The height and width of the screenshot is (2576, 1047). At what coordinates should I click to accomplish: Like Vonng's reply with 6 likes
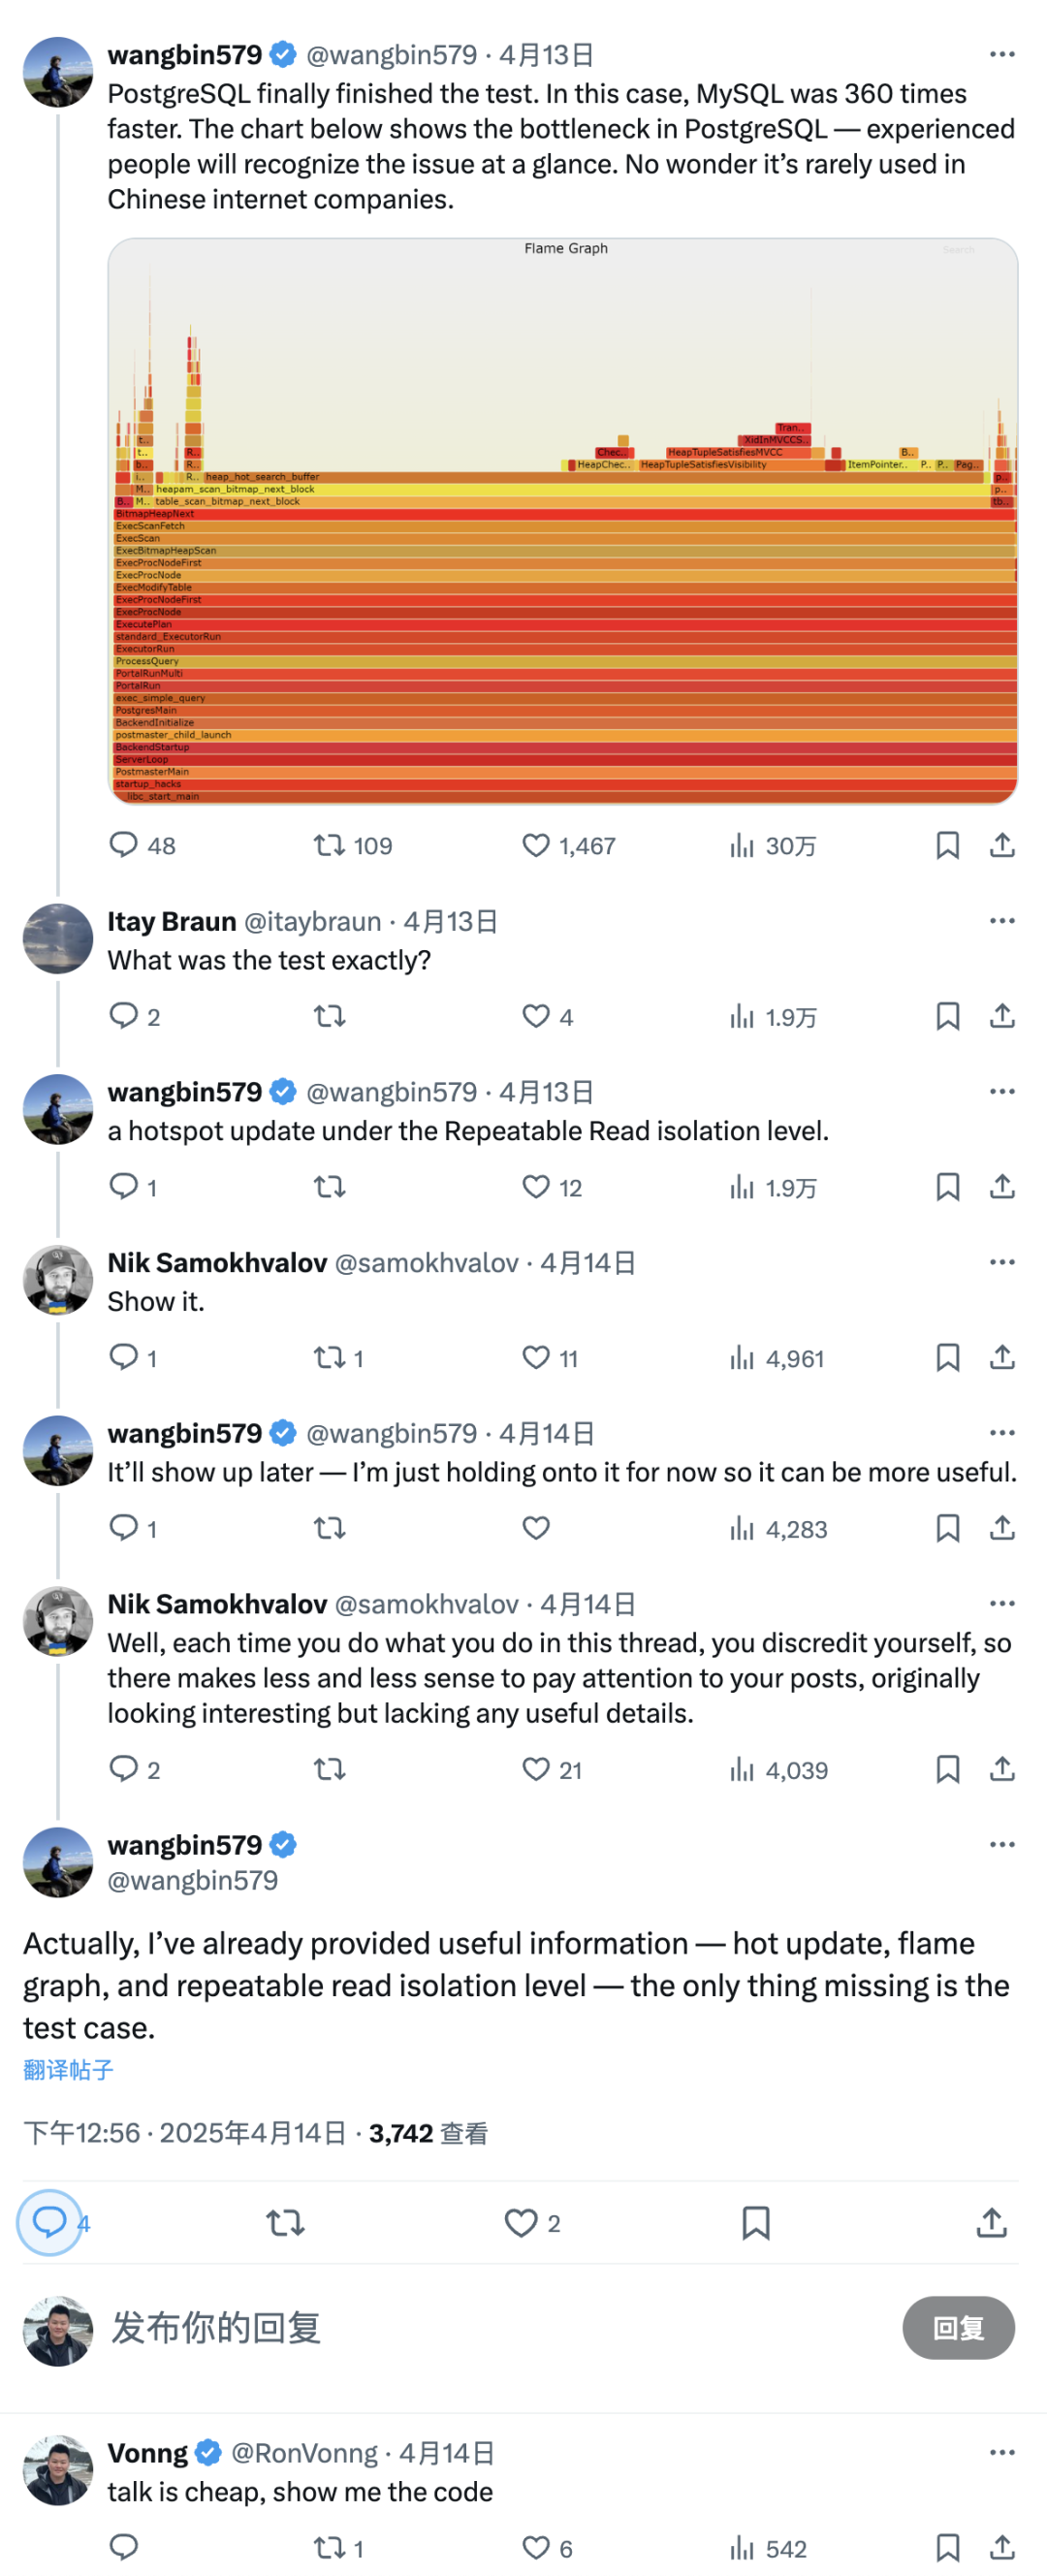click(536, 2548)
